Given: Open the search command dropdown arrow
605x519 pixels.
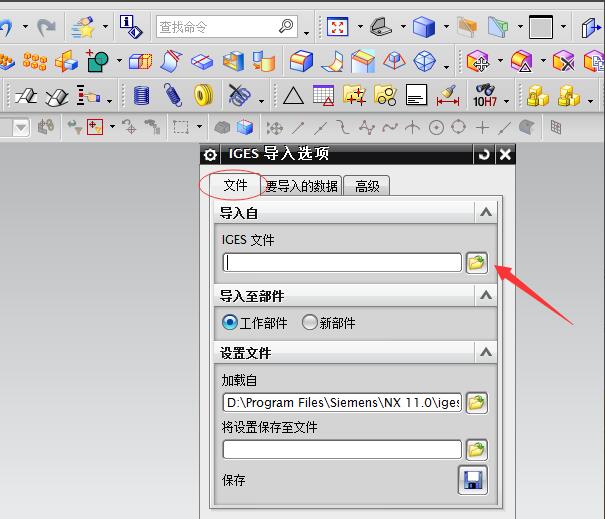Looking at the screenshot, I should coord(306,33).
